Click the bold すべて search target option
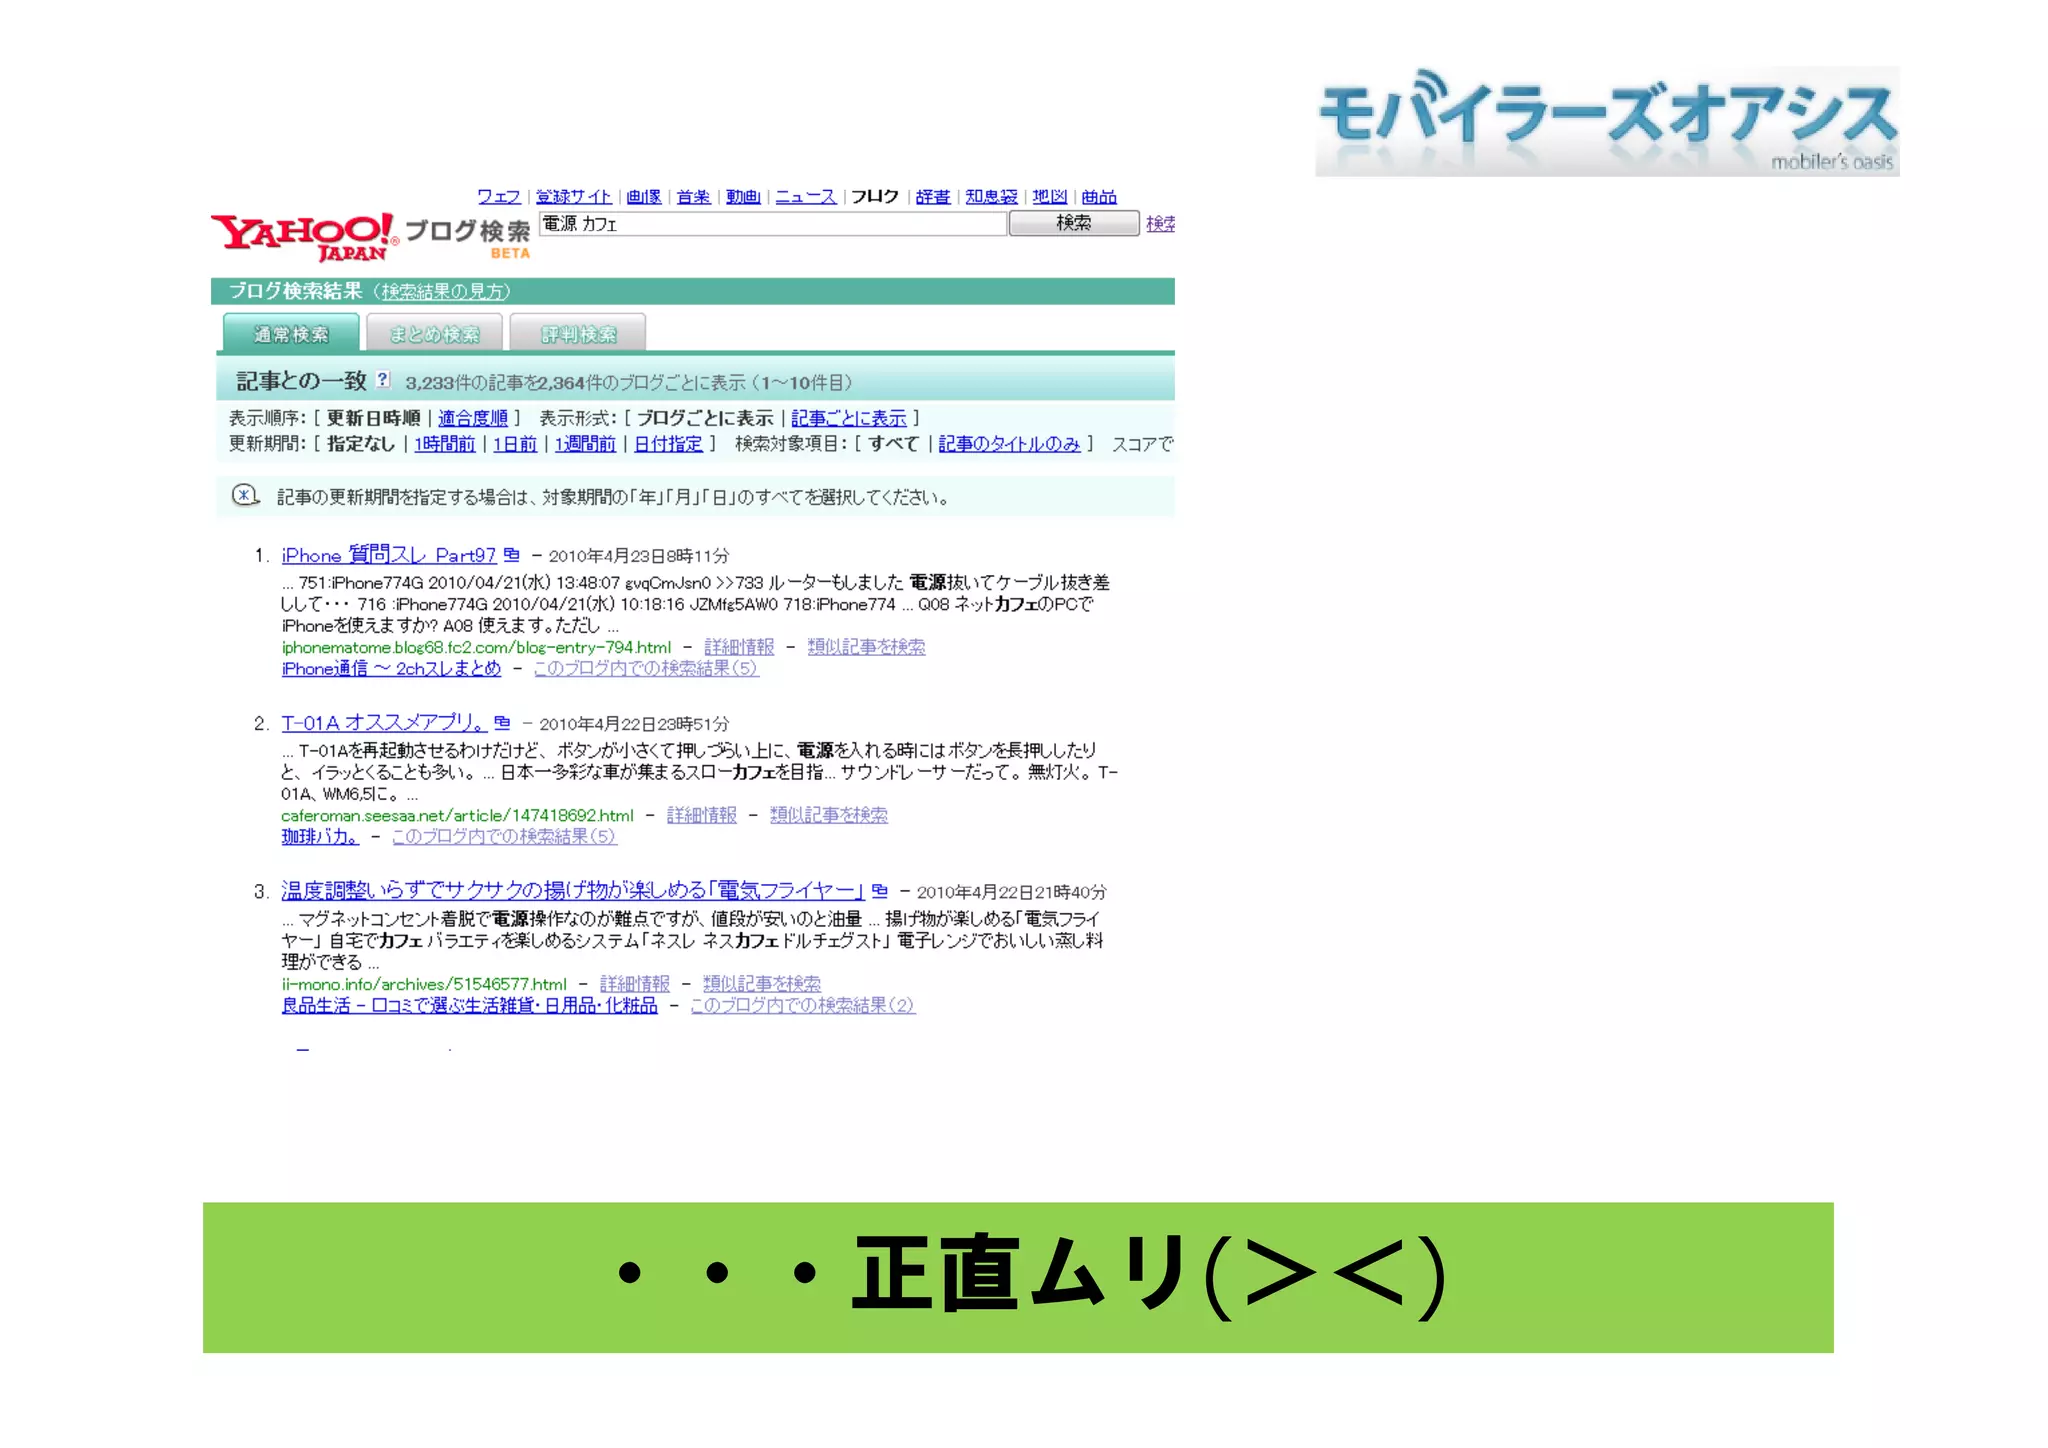 pos(894,443)
